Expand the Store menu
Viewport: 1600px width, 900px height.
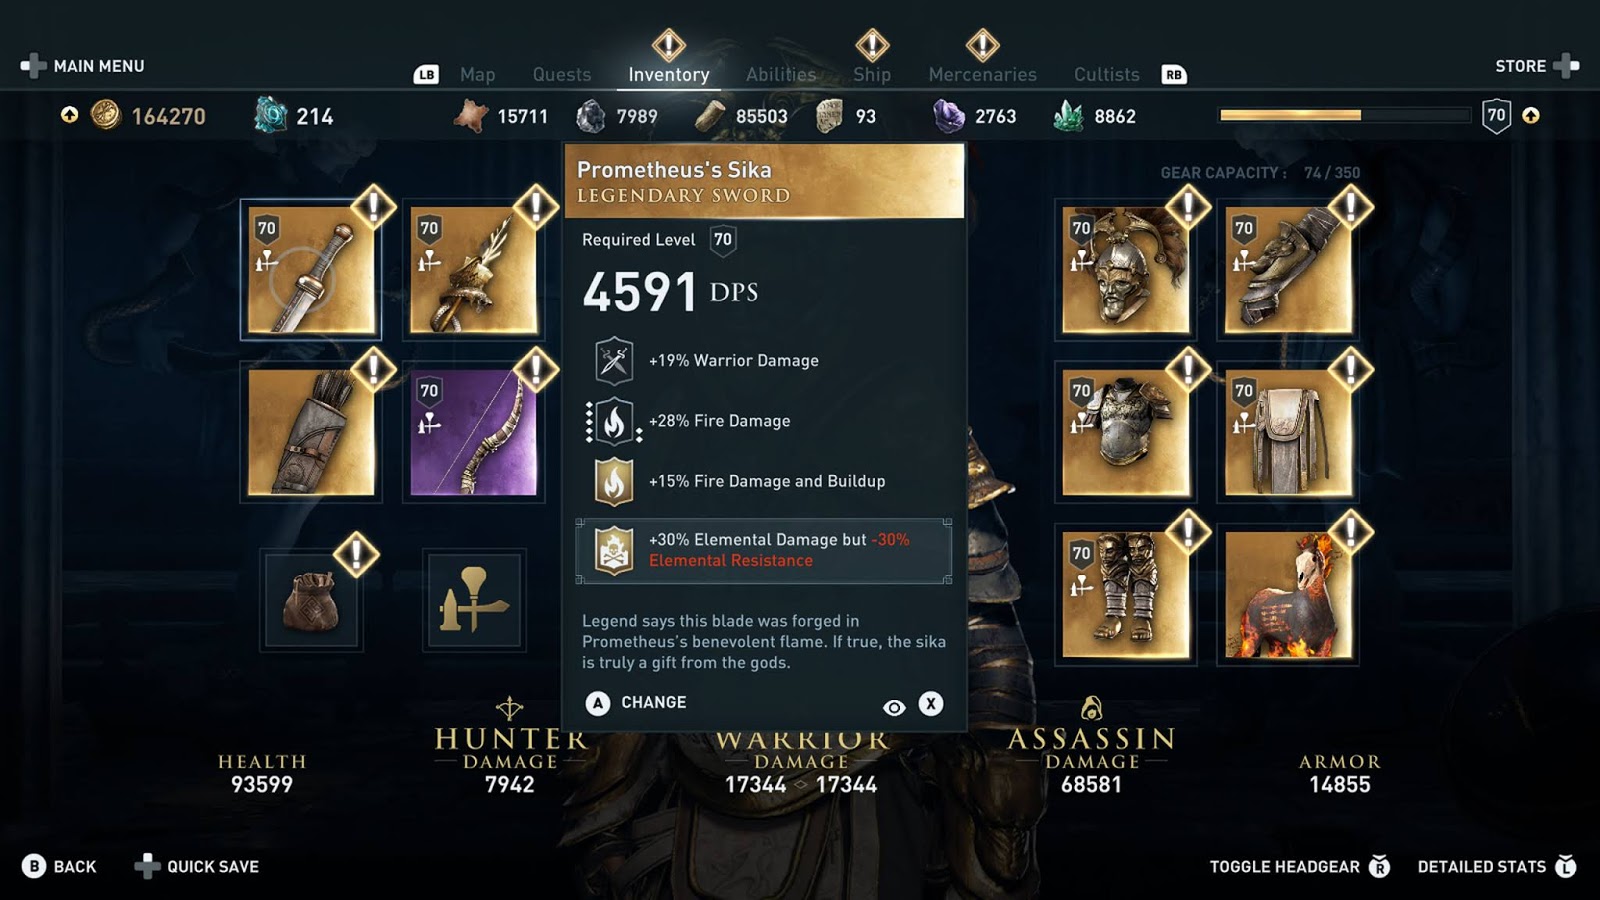[1537, 66]
